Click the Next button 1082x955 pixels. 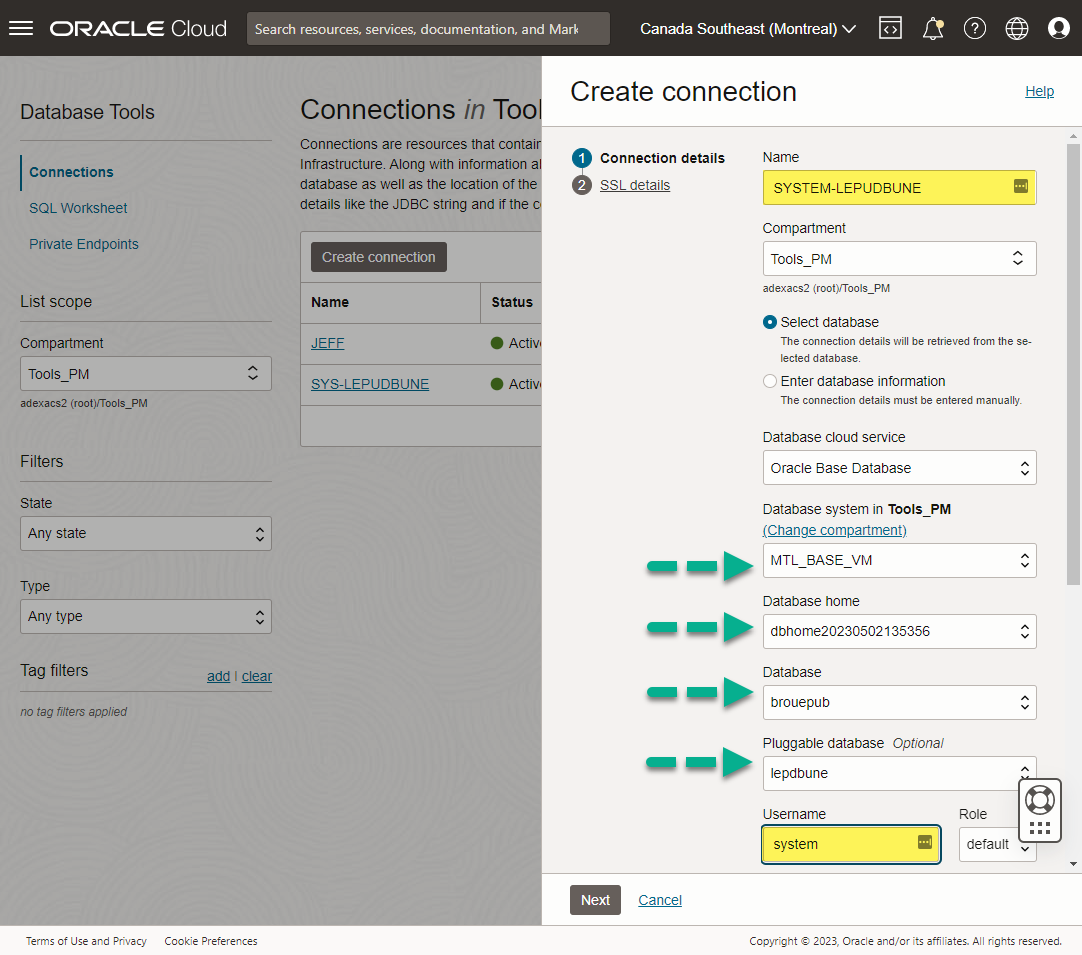coord(595,900)
